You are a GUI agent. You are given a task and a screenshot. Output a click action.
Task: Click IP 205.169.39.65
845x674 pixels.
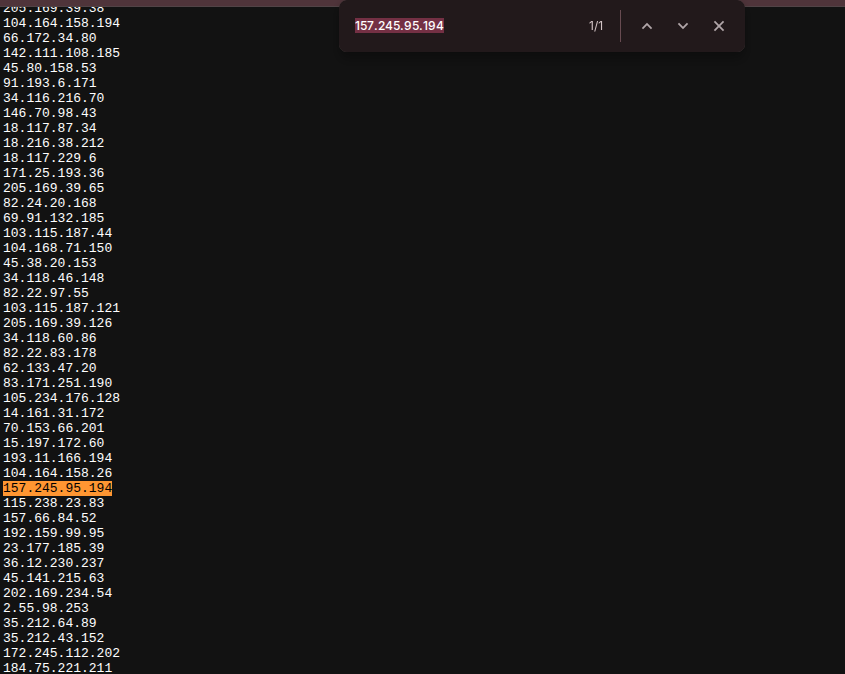click(53, 188)
